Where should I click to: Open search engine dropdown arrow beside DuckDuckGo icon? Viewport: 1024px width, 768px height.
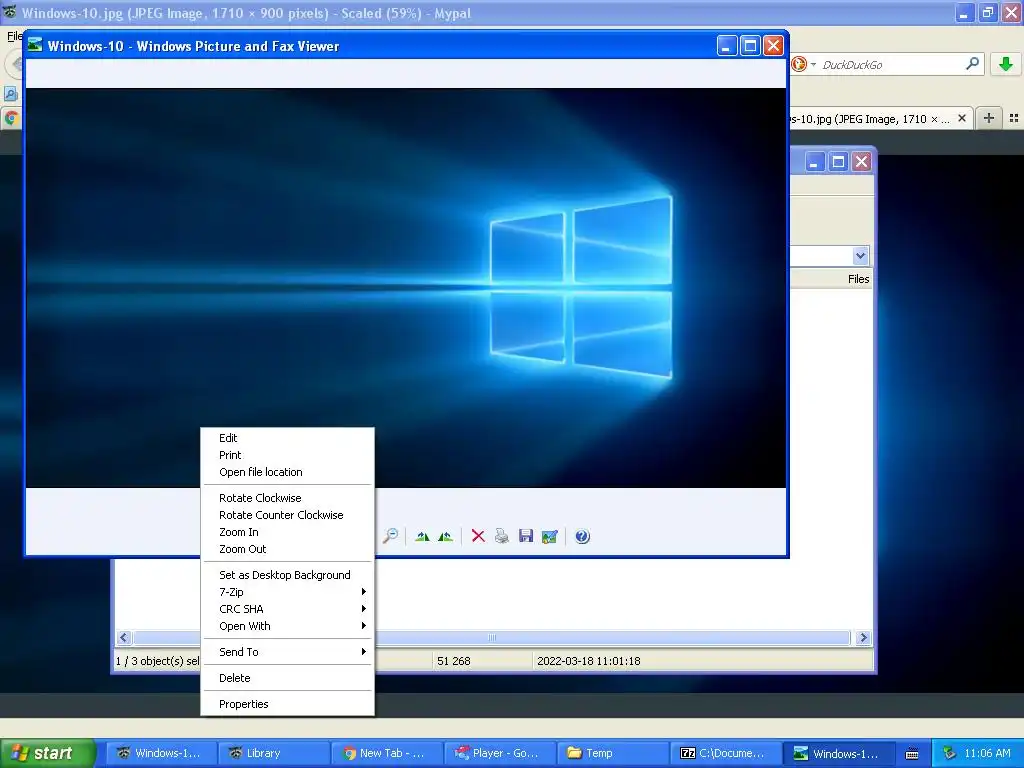coord(813,64)
